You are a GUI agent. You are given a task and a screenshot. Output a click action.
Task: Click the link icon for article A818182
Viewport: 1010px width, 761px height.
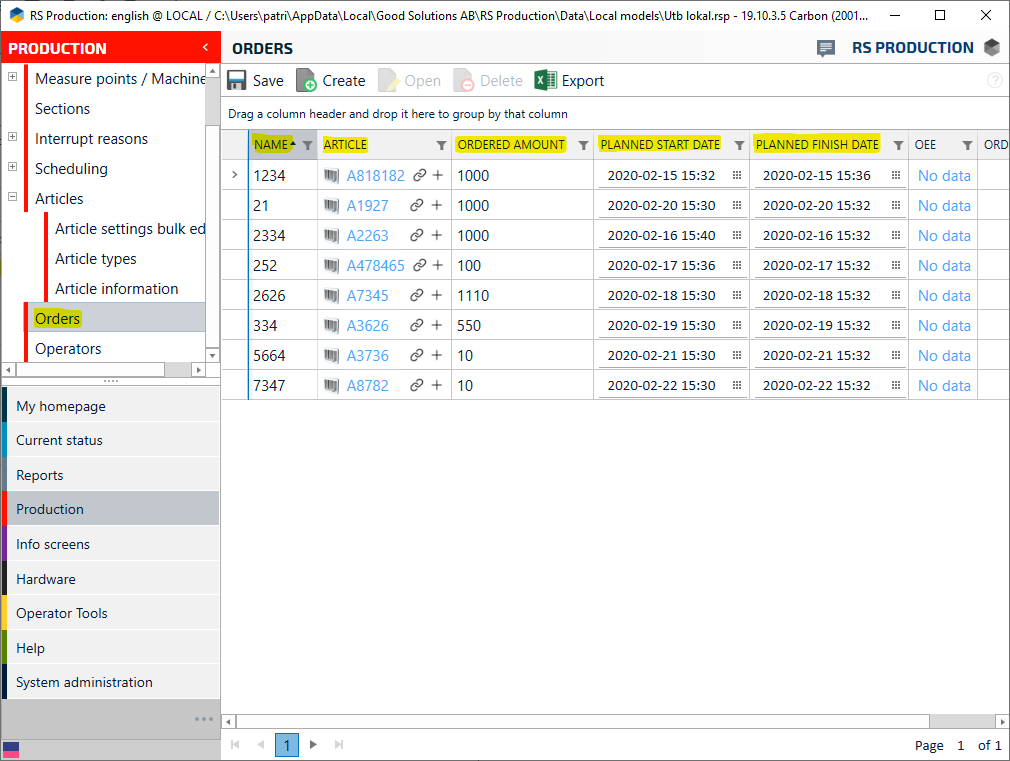coord(420,175)
